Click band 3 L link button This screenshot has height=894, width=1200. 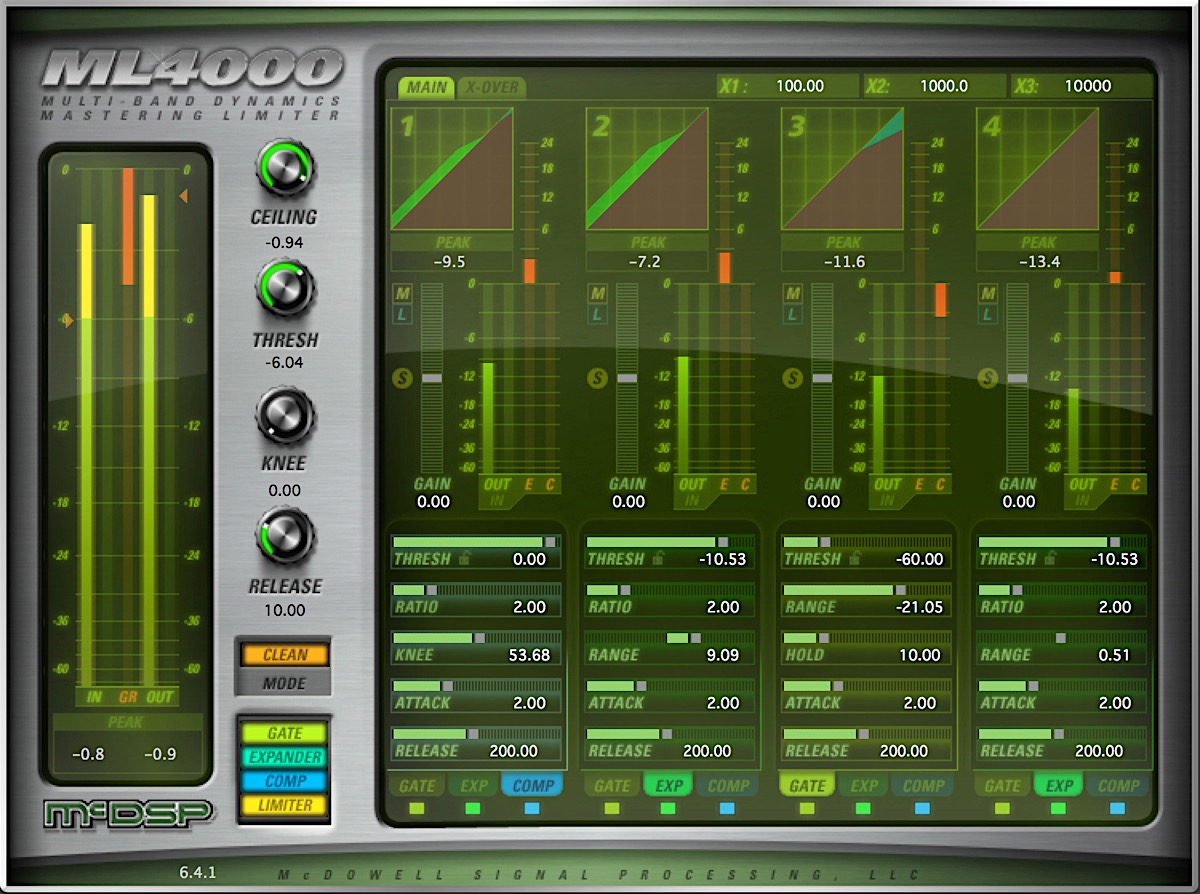tap(793, 314)
